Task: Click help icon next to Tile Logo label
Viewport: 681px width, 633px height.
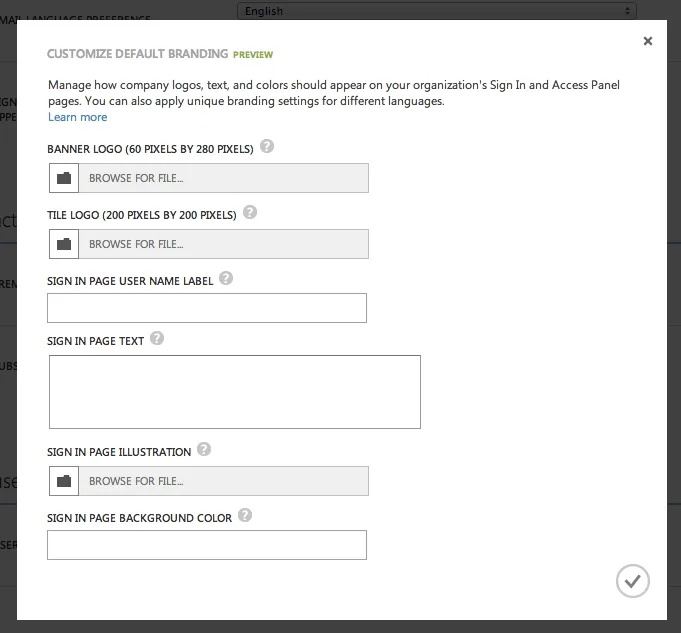Action: (250, 212)
